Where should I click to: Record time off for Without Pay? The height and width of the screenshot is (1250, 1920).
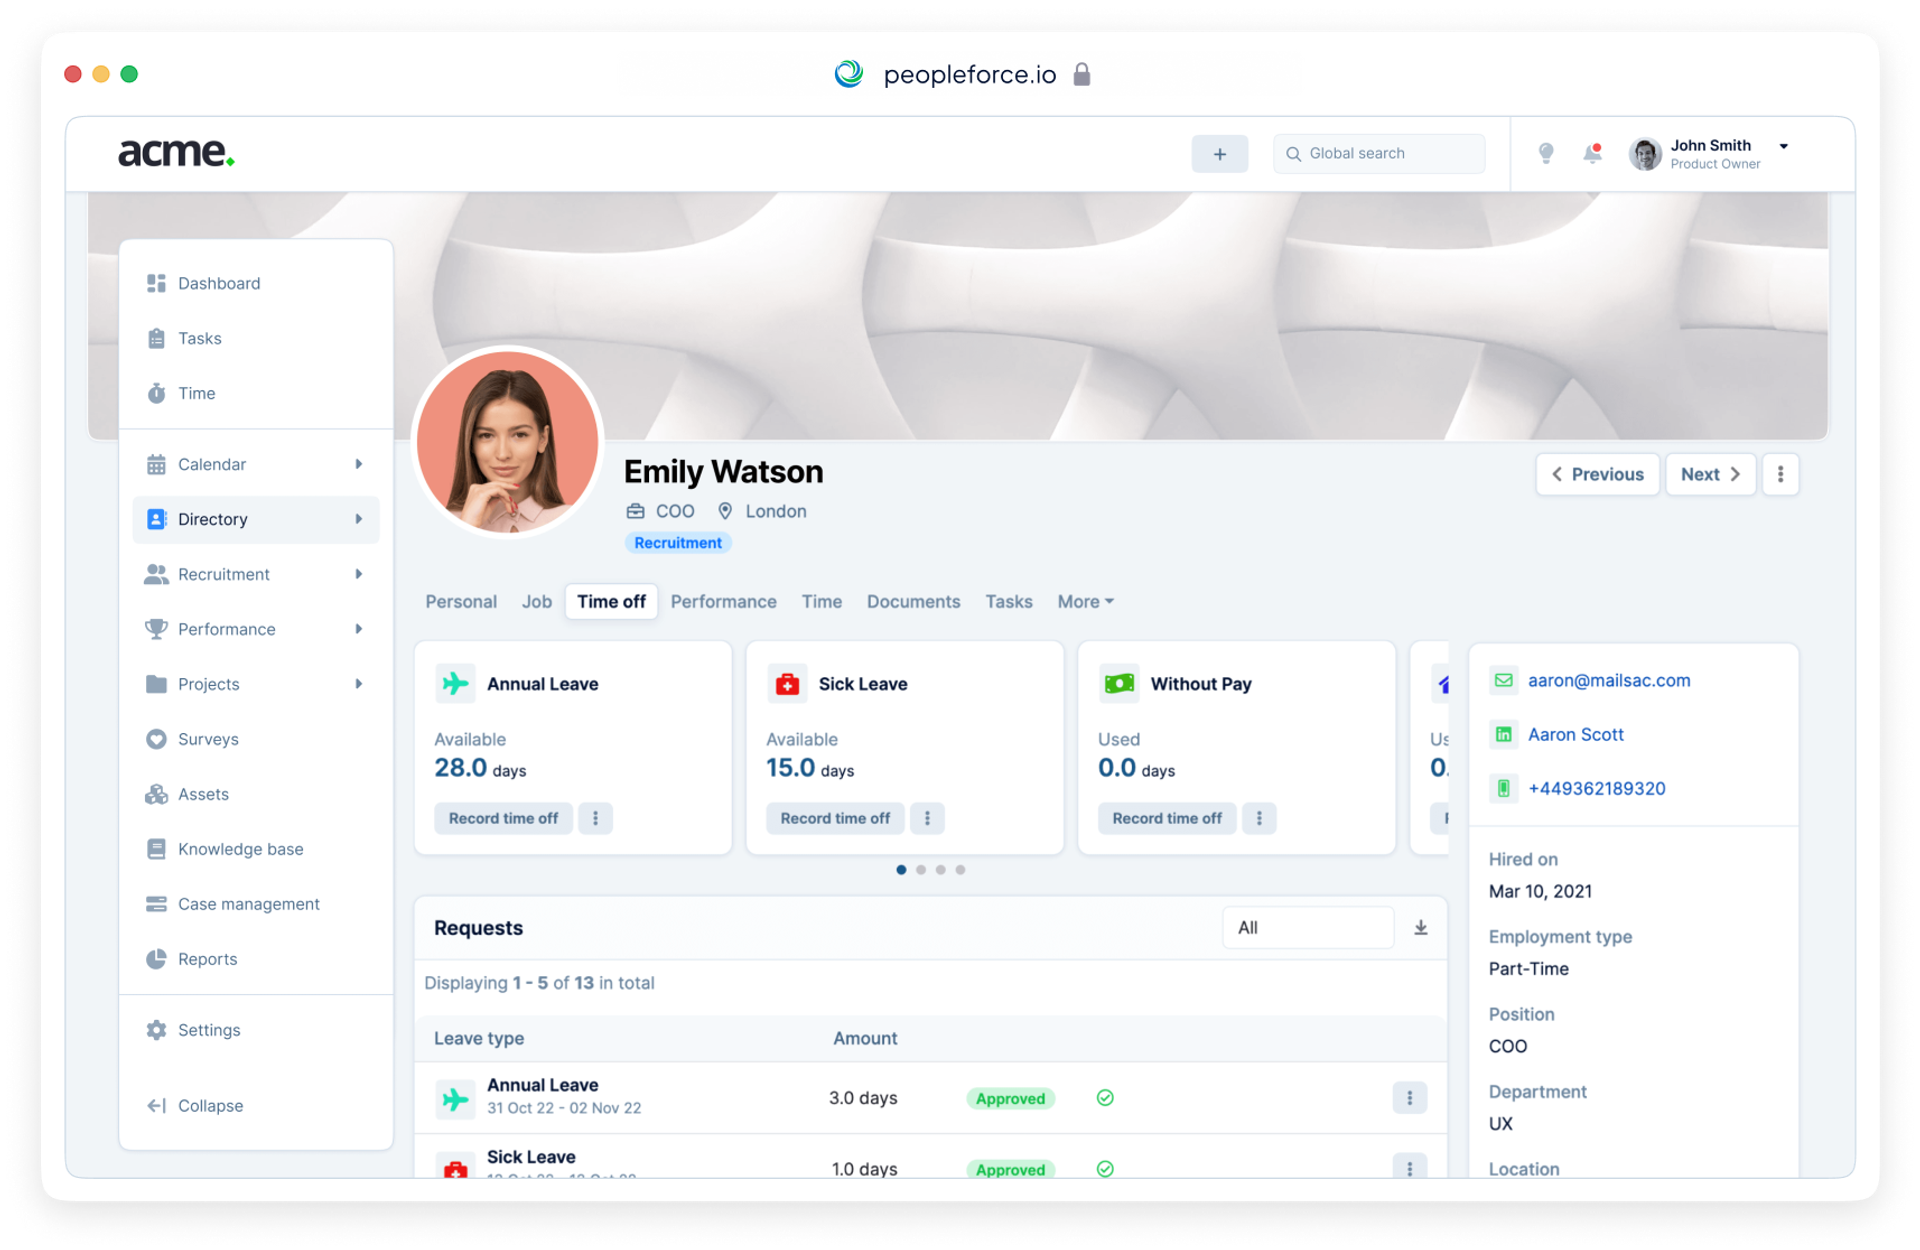[1167, 818]
